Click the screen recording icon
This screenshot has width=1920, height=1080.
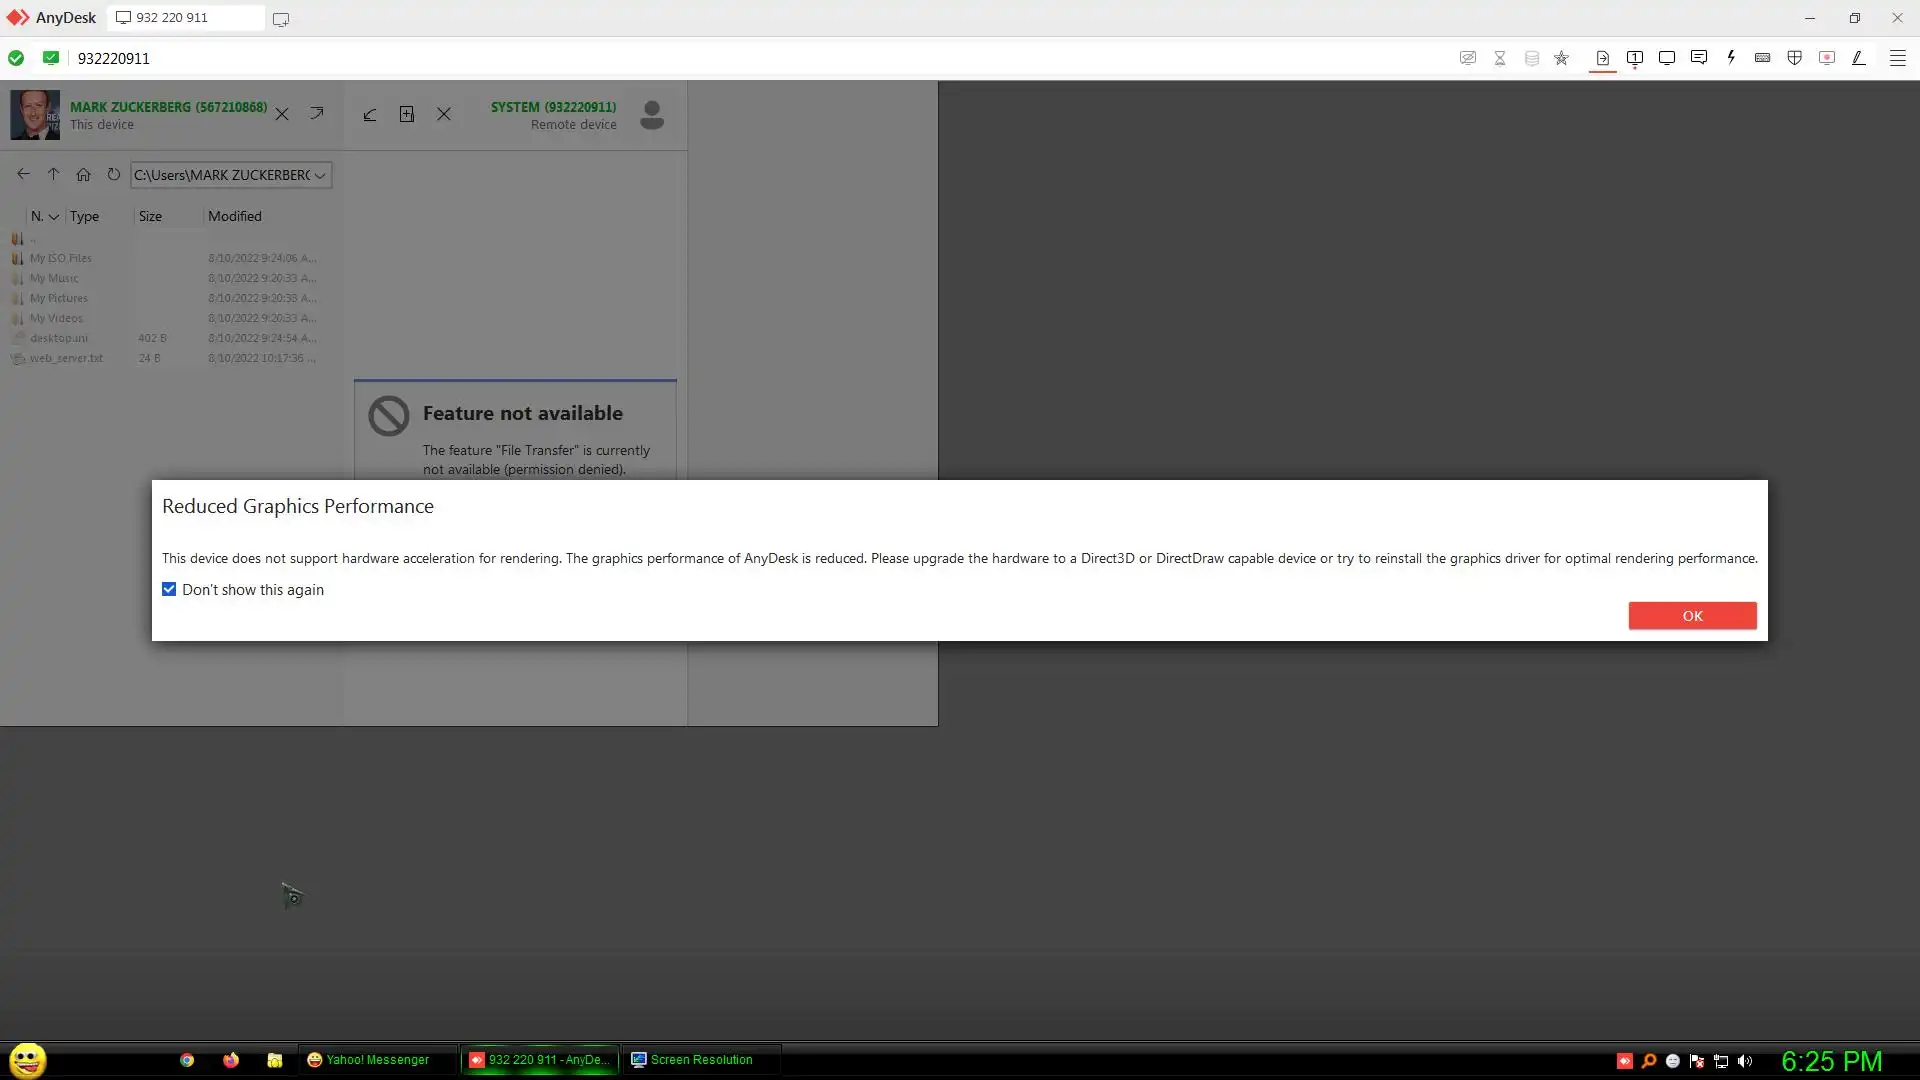1827,58
